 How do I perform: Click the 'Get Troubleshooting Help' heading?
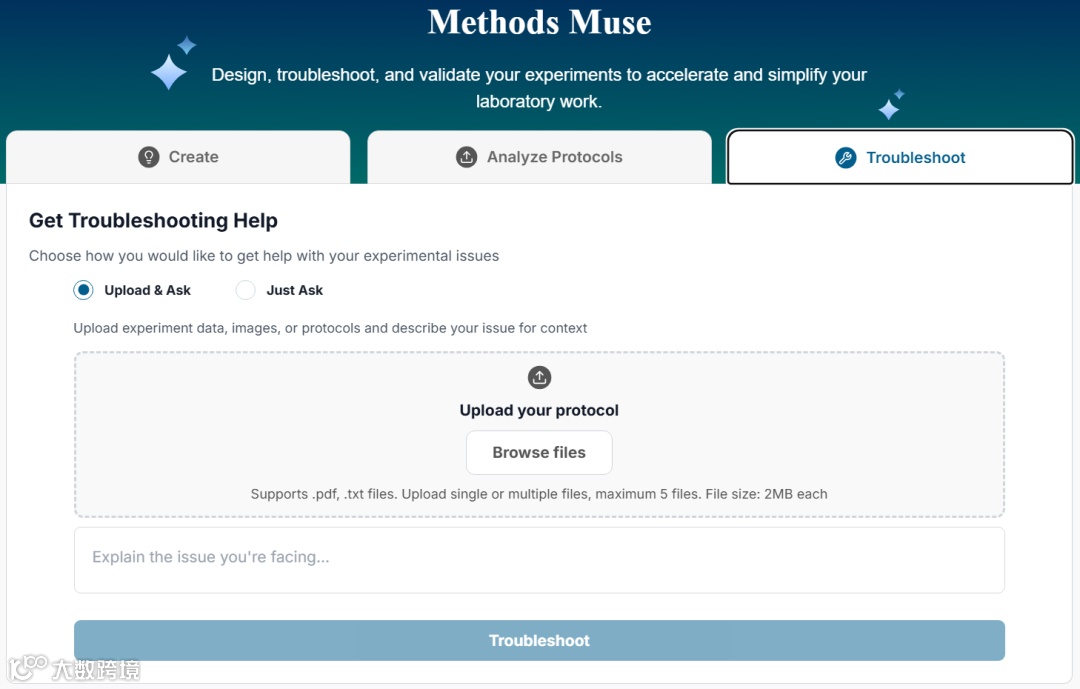[154, 220]
